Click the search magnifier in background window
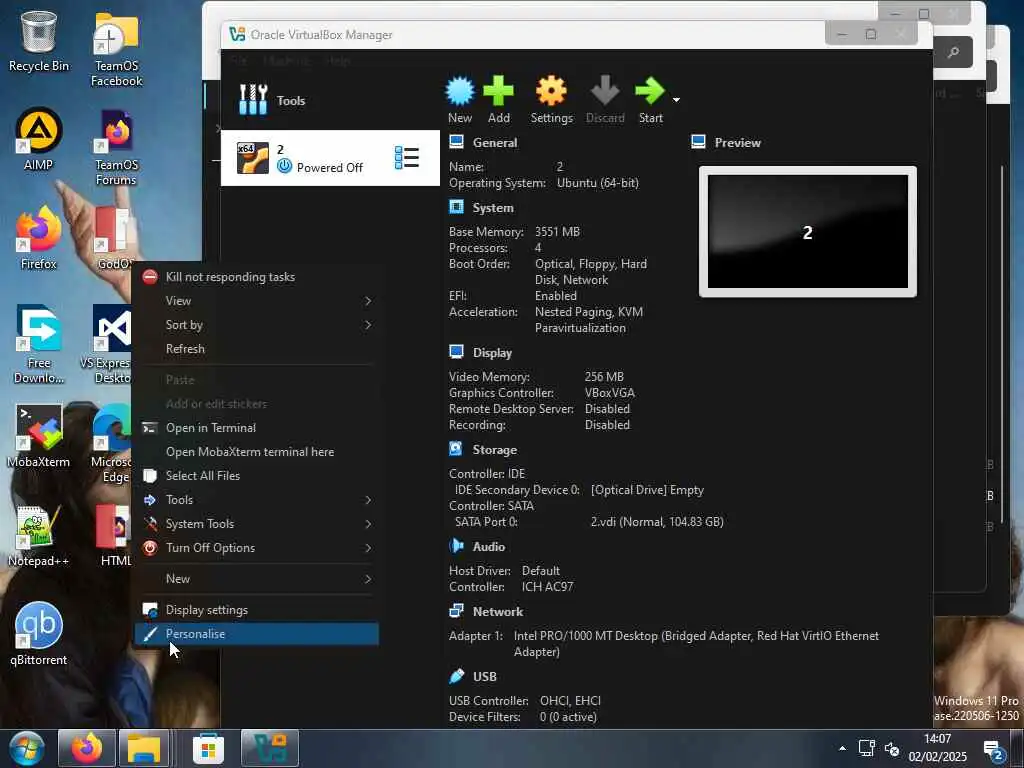1024x768 pixels. [953, 52]
